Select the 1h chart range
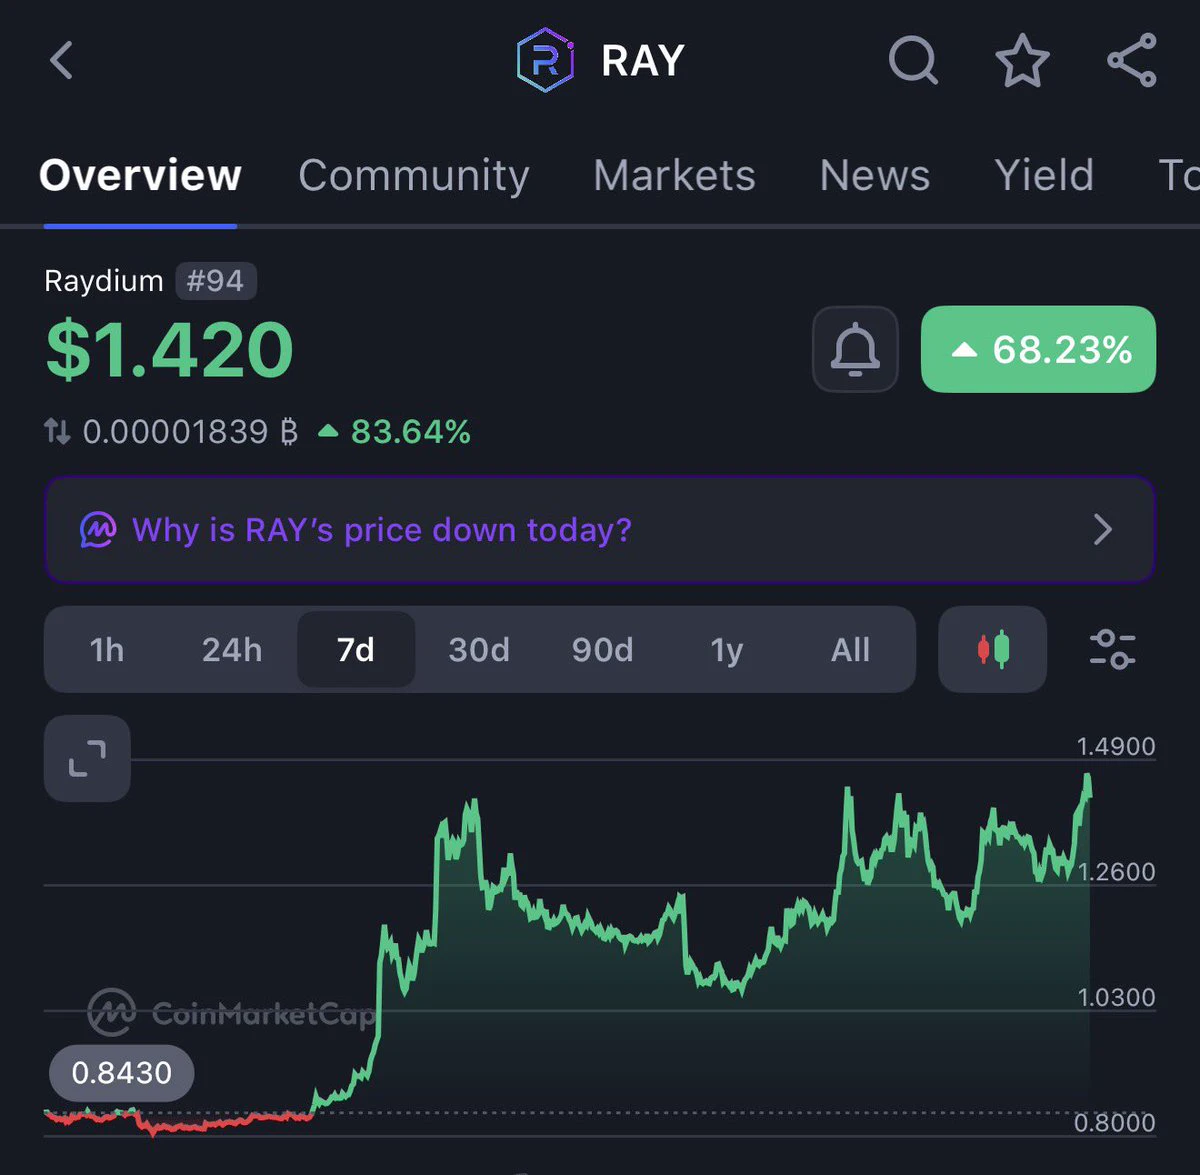This screenshot has width=1200, height=1175. tap(107, 650)
